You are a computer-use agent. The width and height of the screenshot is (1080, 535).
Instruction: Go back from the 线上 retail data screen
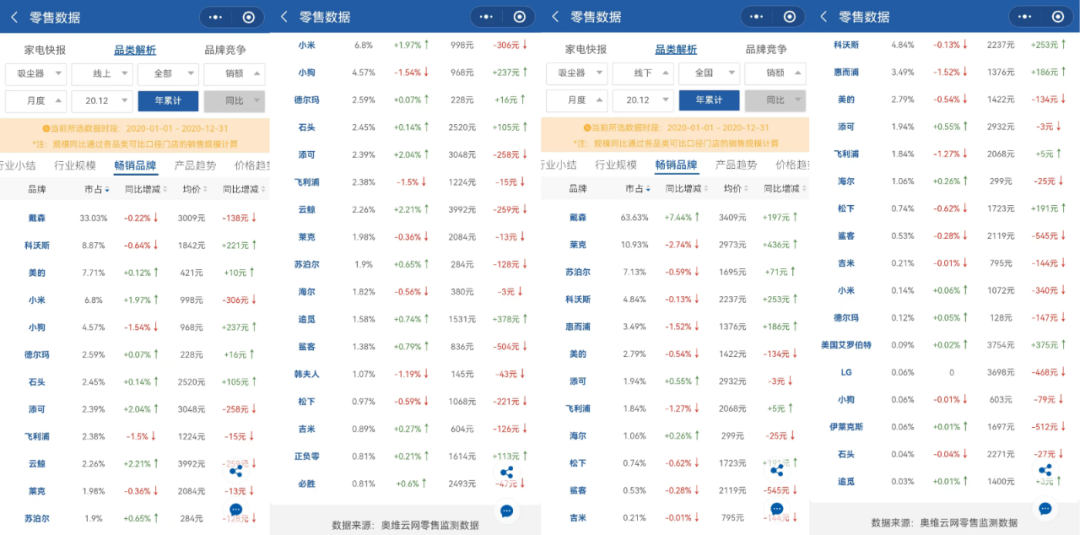click(x=14, y=17)
